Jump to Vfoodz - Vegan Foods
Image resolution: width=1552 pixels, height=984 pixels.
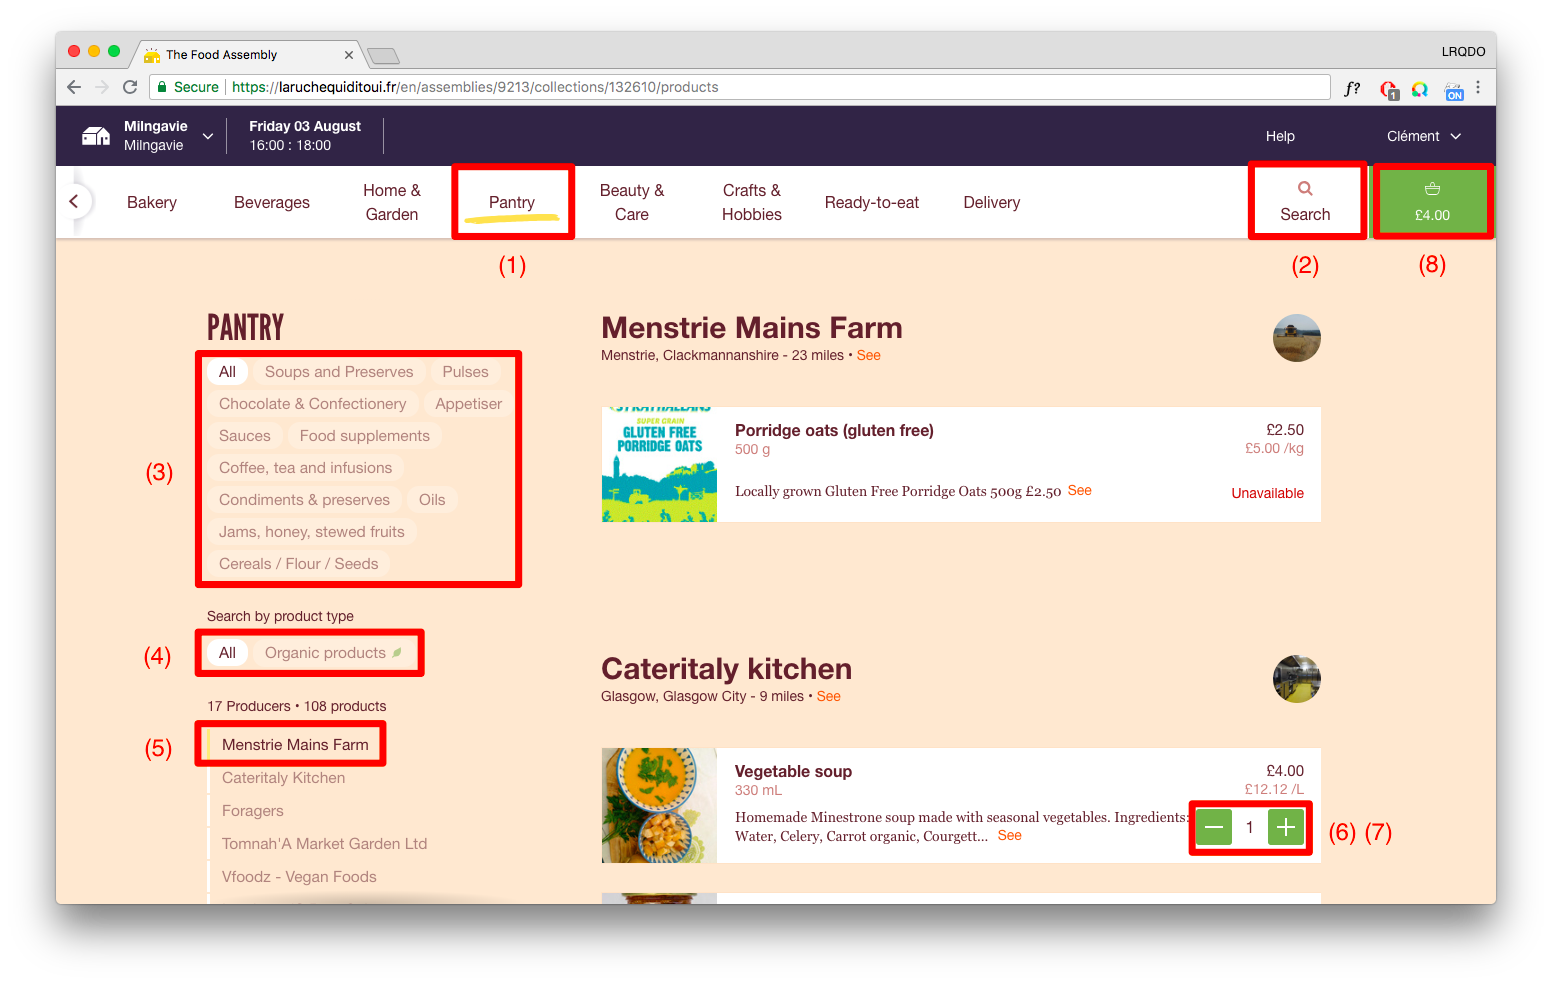[299, 877]
